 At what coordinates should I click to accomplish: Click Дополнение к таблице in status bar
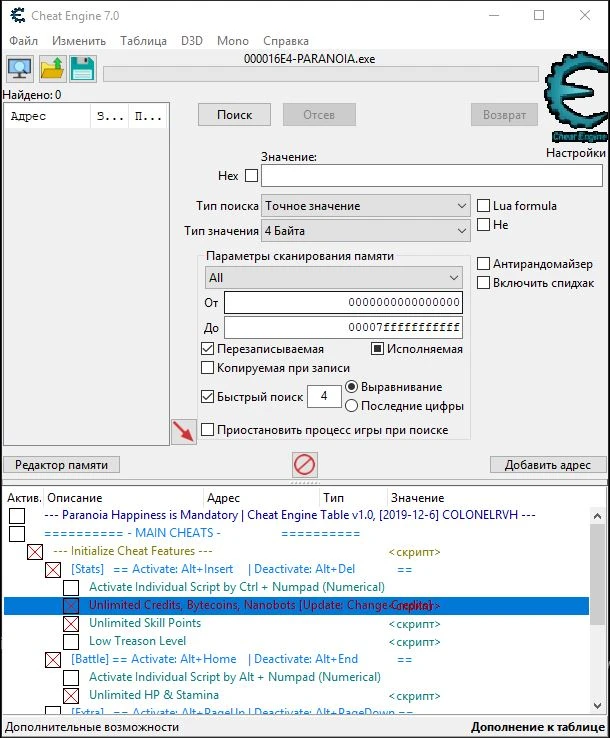(538, 727)
